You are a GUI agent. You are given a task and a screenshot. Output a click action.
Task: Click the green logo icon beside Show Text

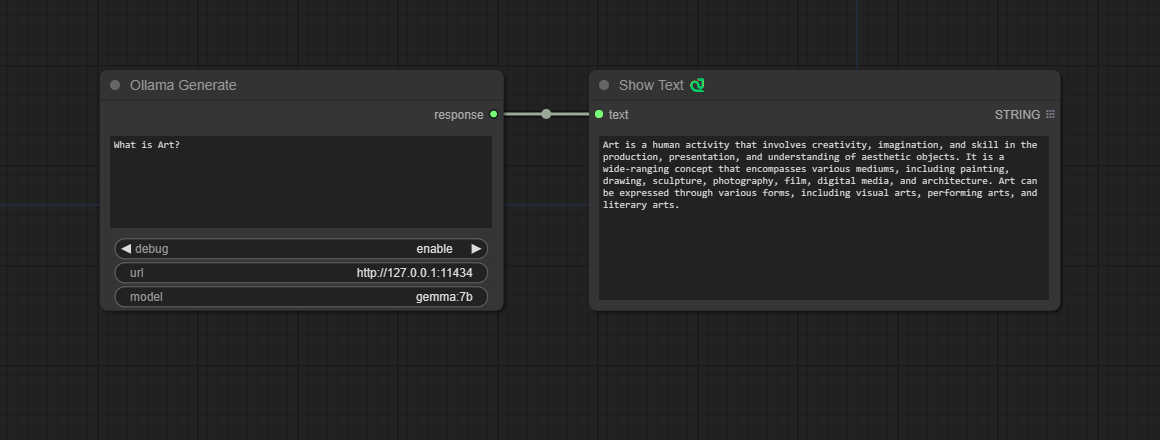697,85
